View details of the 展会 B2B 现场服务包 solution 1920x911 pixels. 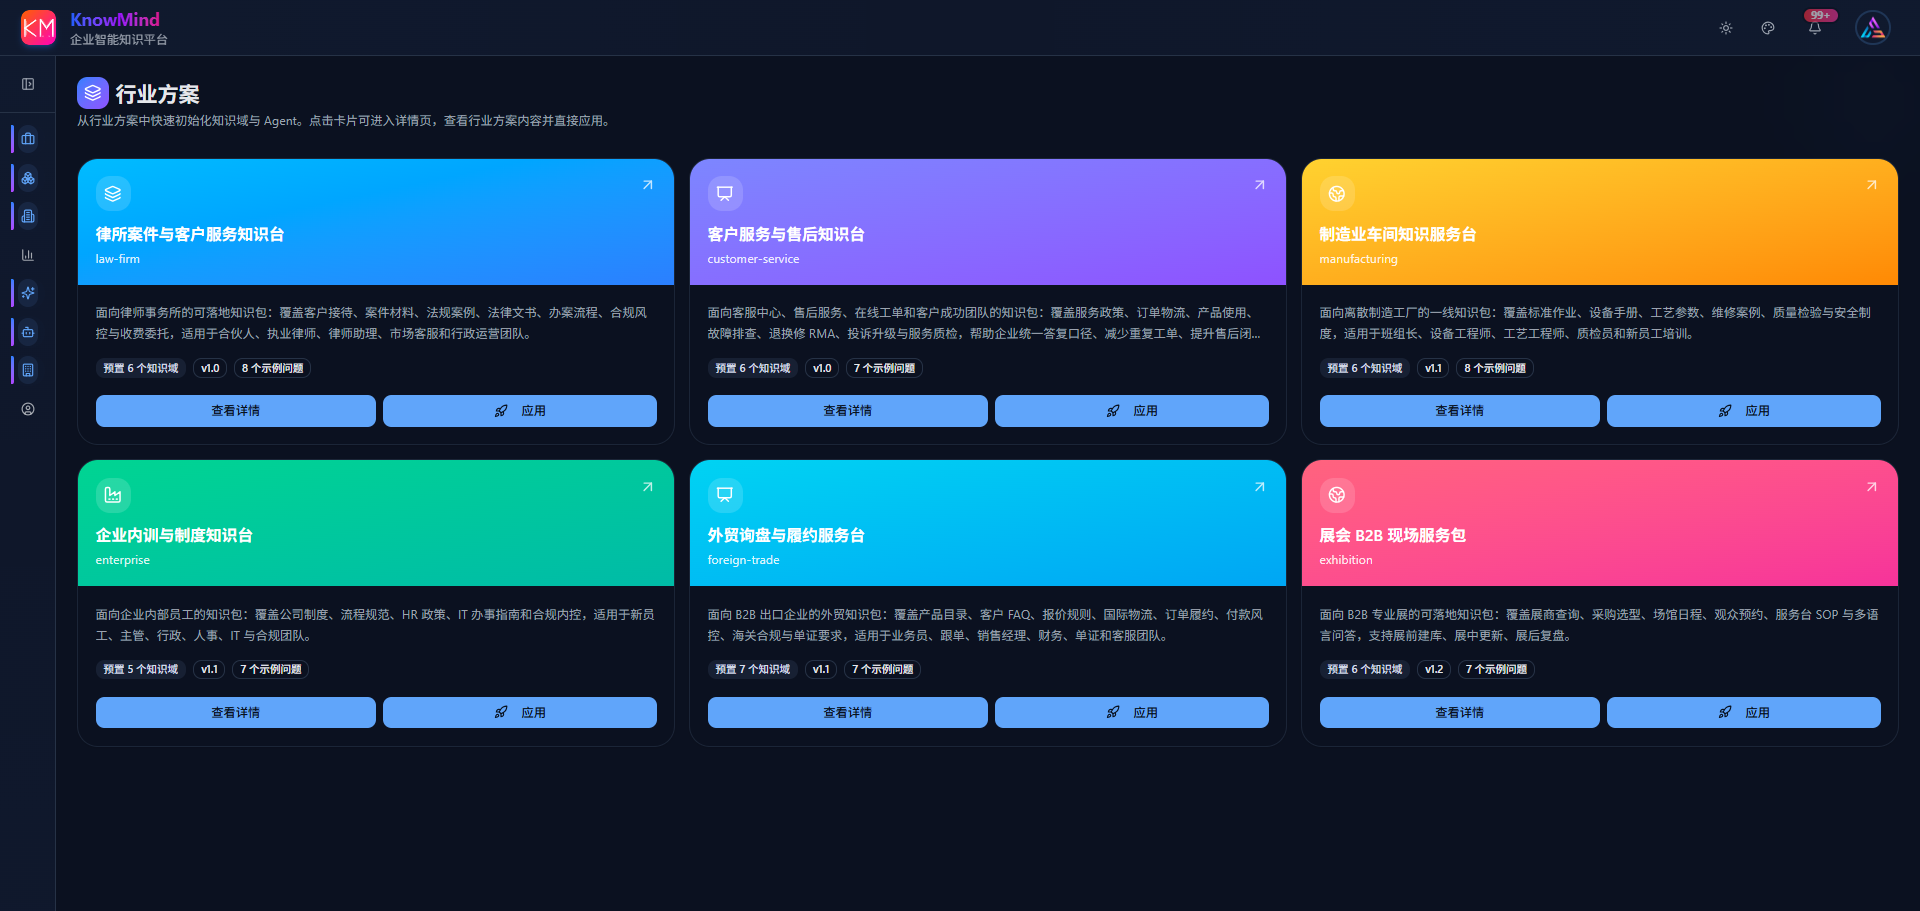point(1460,713)
